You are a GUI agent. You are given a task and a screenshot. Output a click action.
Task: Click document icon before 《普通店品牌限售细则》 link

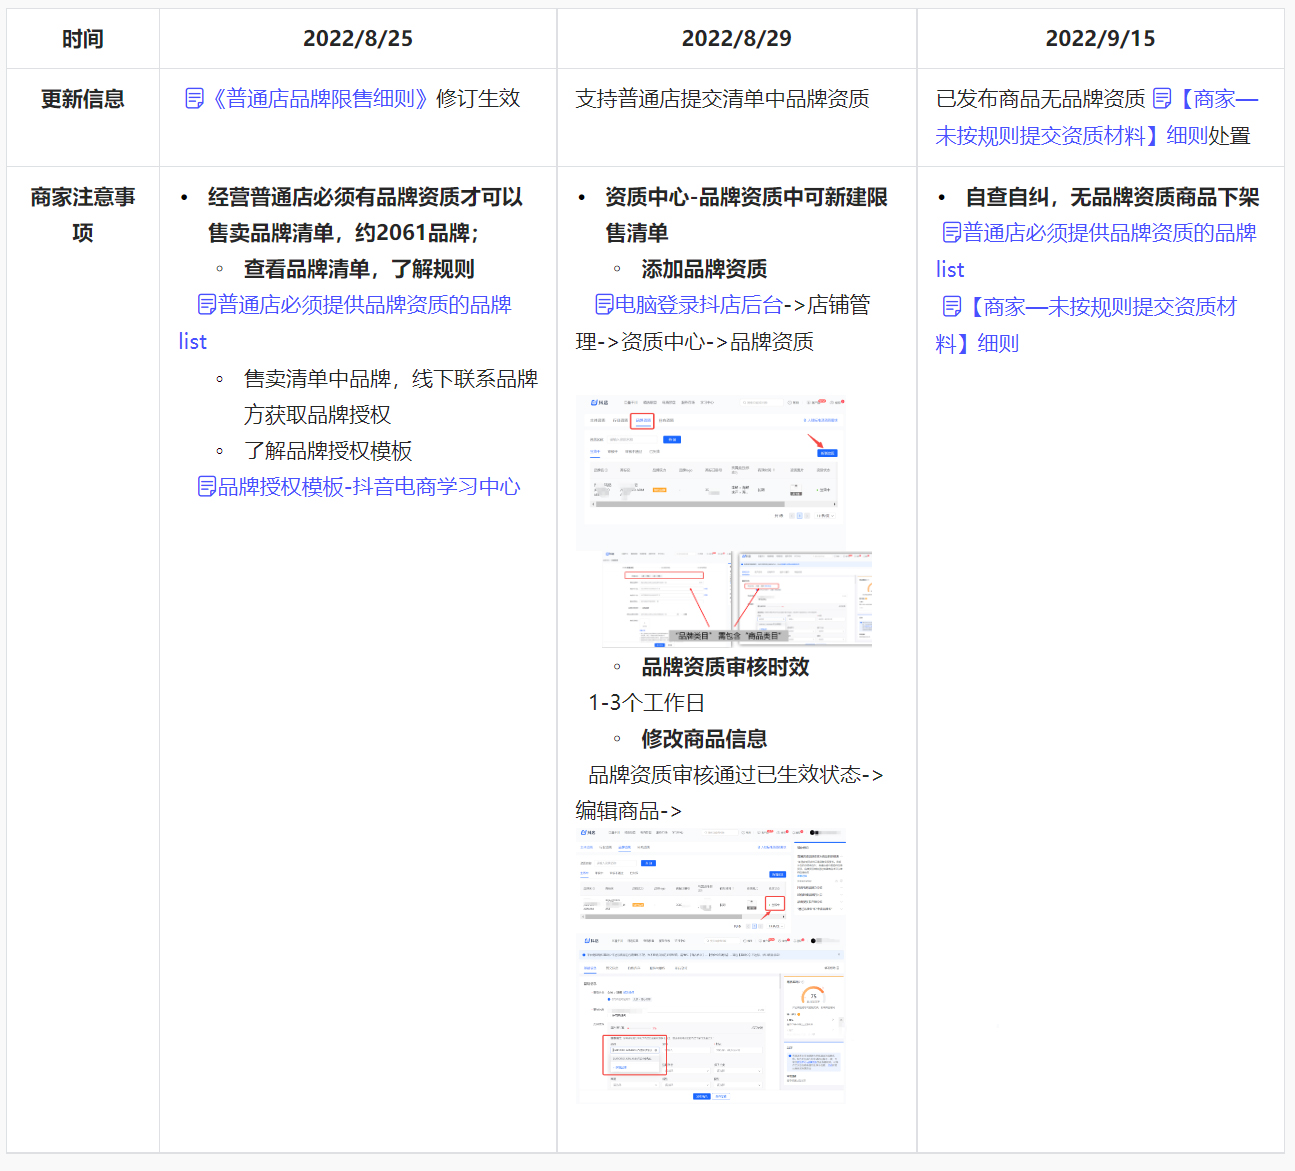click(193, 100)
